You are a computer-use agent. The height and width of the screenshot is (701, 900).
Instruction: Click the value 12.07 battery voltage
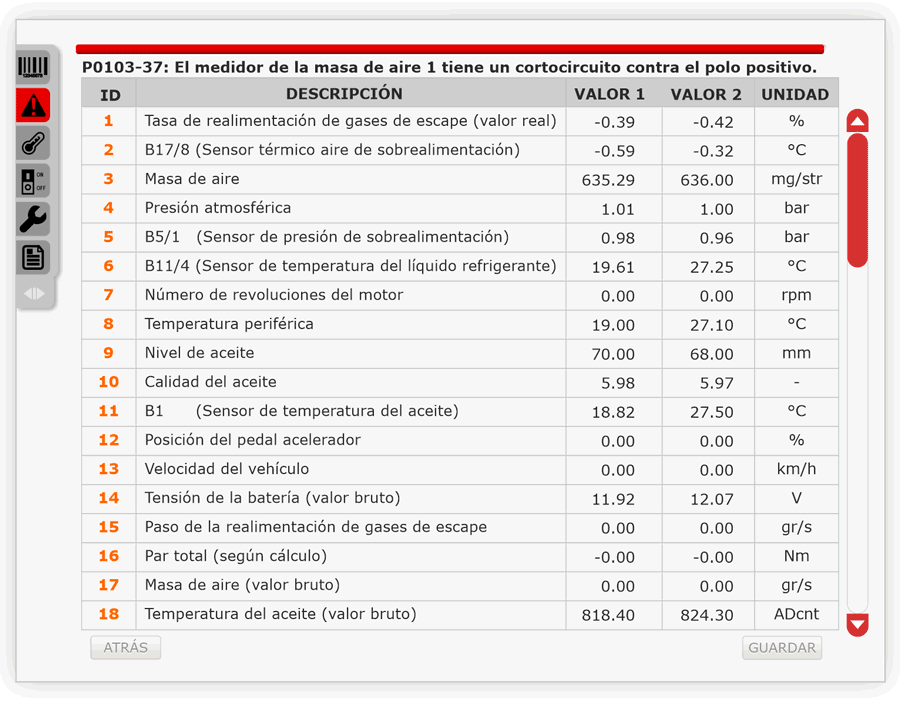[x=712, y=499]
